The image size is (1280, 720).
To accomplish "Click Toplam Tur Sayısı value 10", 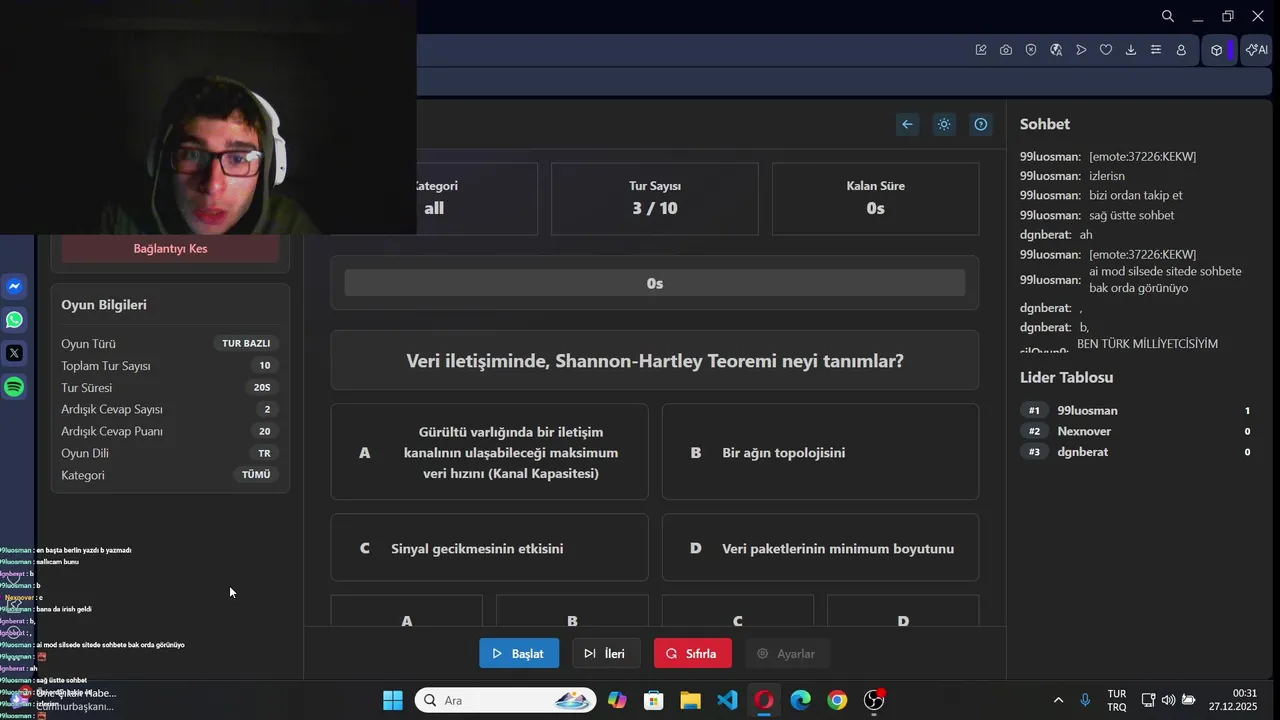I will coord(265,365).
